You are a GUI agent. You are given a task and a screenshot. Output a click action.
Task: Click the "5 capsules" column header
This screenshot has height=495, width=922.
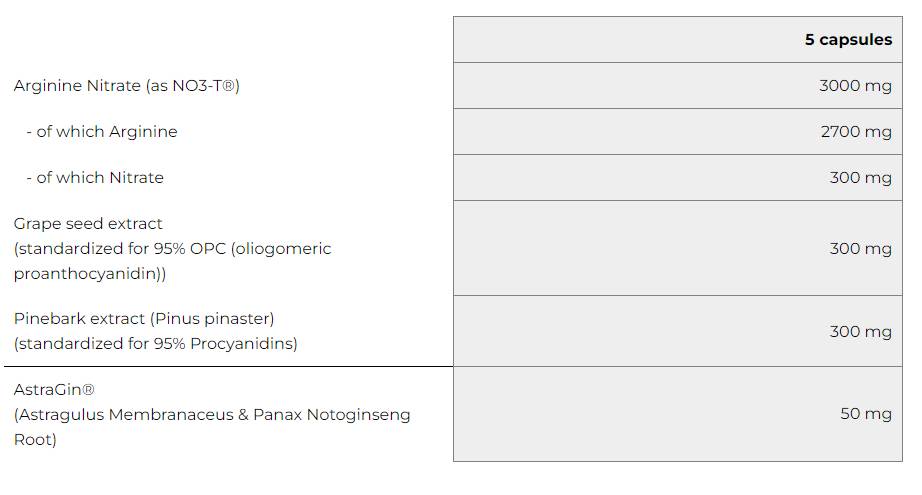pyautogui.click(x=848, y=40)
